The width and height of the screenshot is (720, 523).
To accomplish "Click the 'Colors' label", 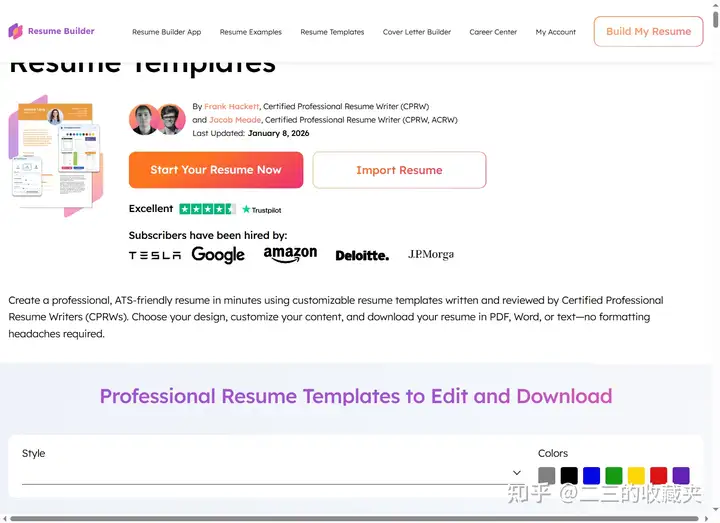I will click(x=553, y=454).
